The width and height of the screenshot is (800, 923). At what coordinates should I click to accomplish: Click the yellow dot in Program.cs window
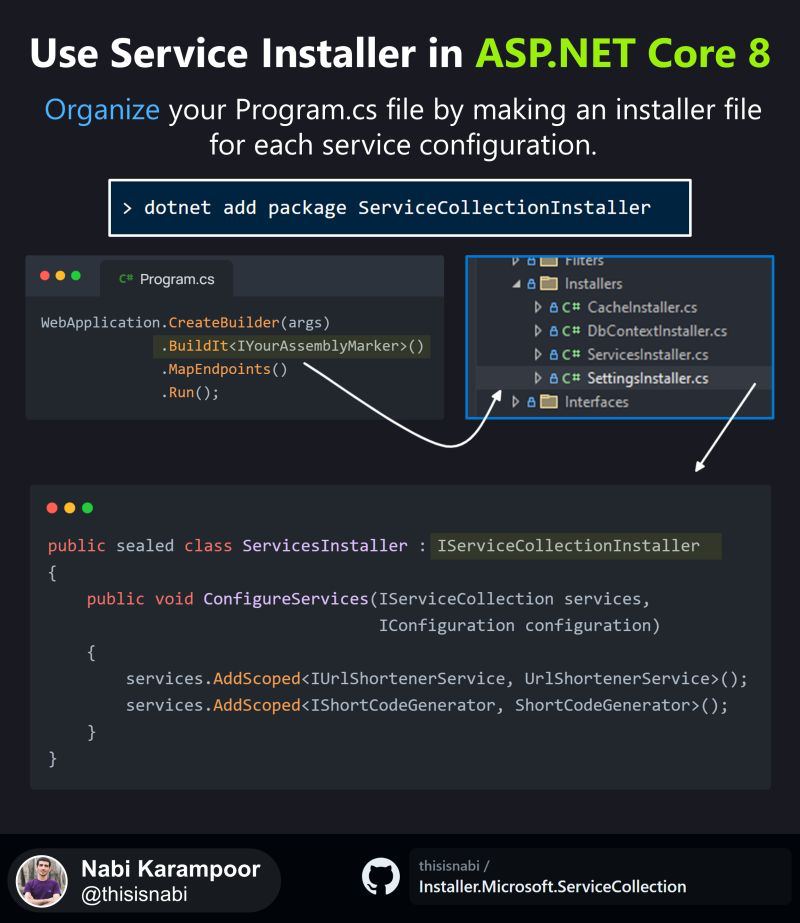60,275
